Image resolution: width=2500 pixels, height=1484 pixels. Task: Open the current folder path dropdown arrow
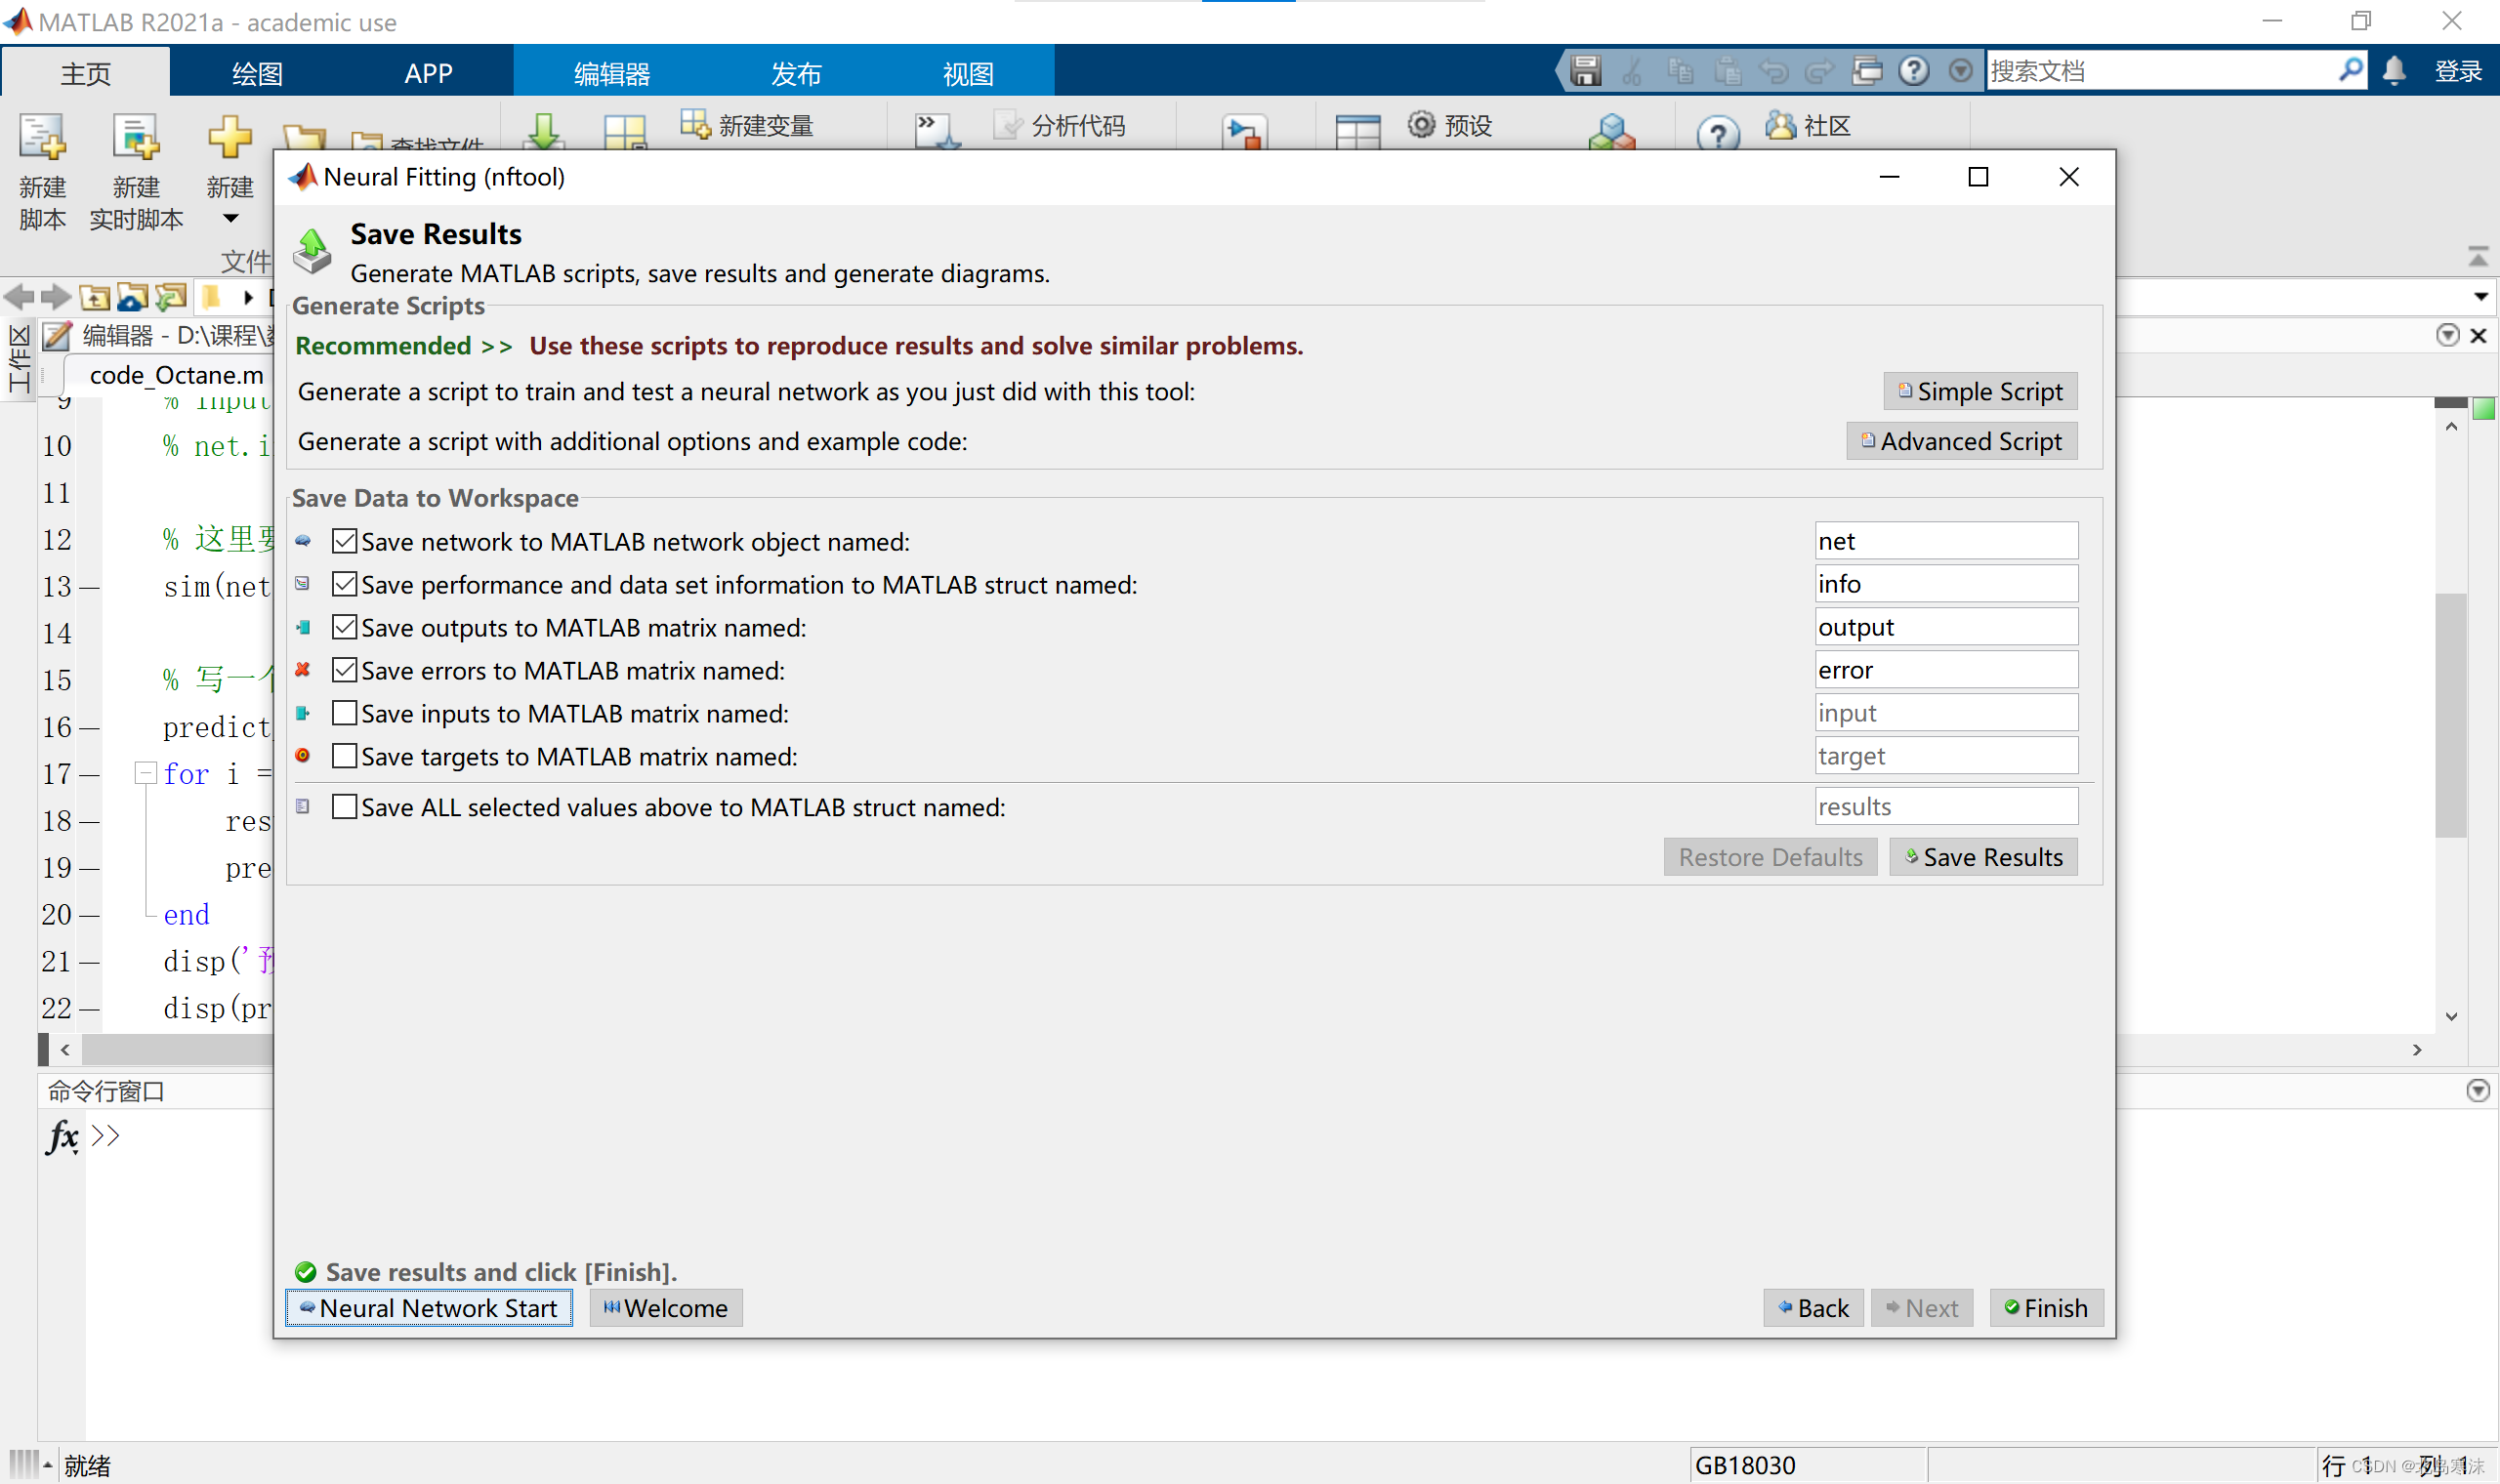click(2481, 297)
